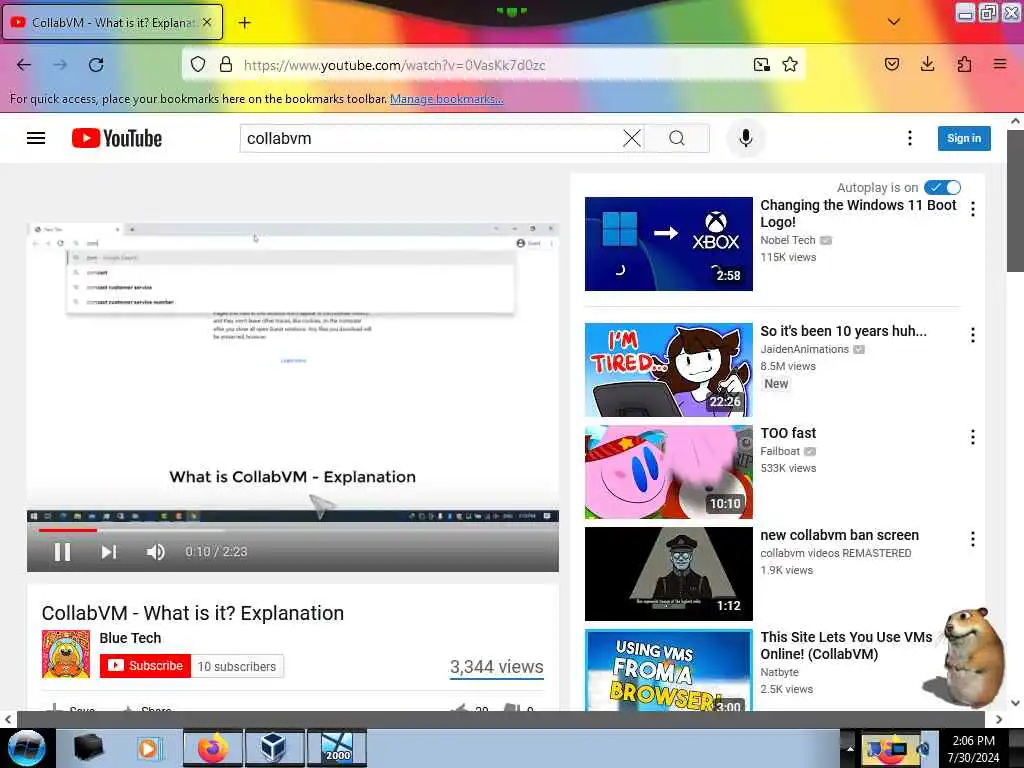Save page to Pocket
Viewport: 1024px width, 768px height.
coord(891,64)
